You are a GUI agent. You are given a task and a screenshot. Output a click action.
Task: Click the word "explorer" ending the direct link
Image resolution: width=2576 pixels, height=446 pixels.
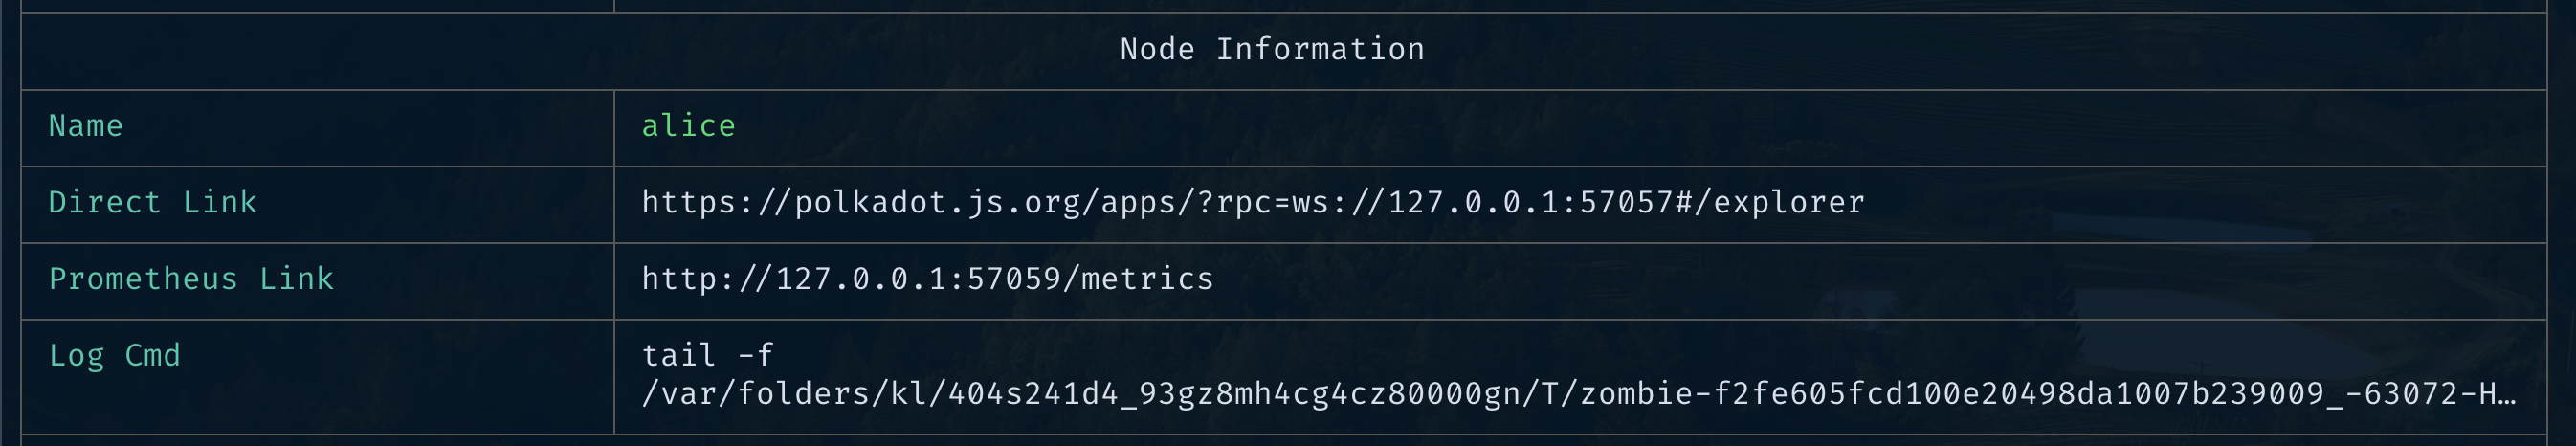coord(1789,203)
